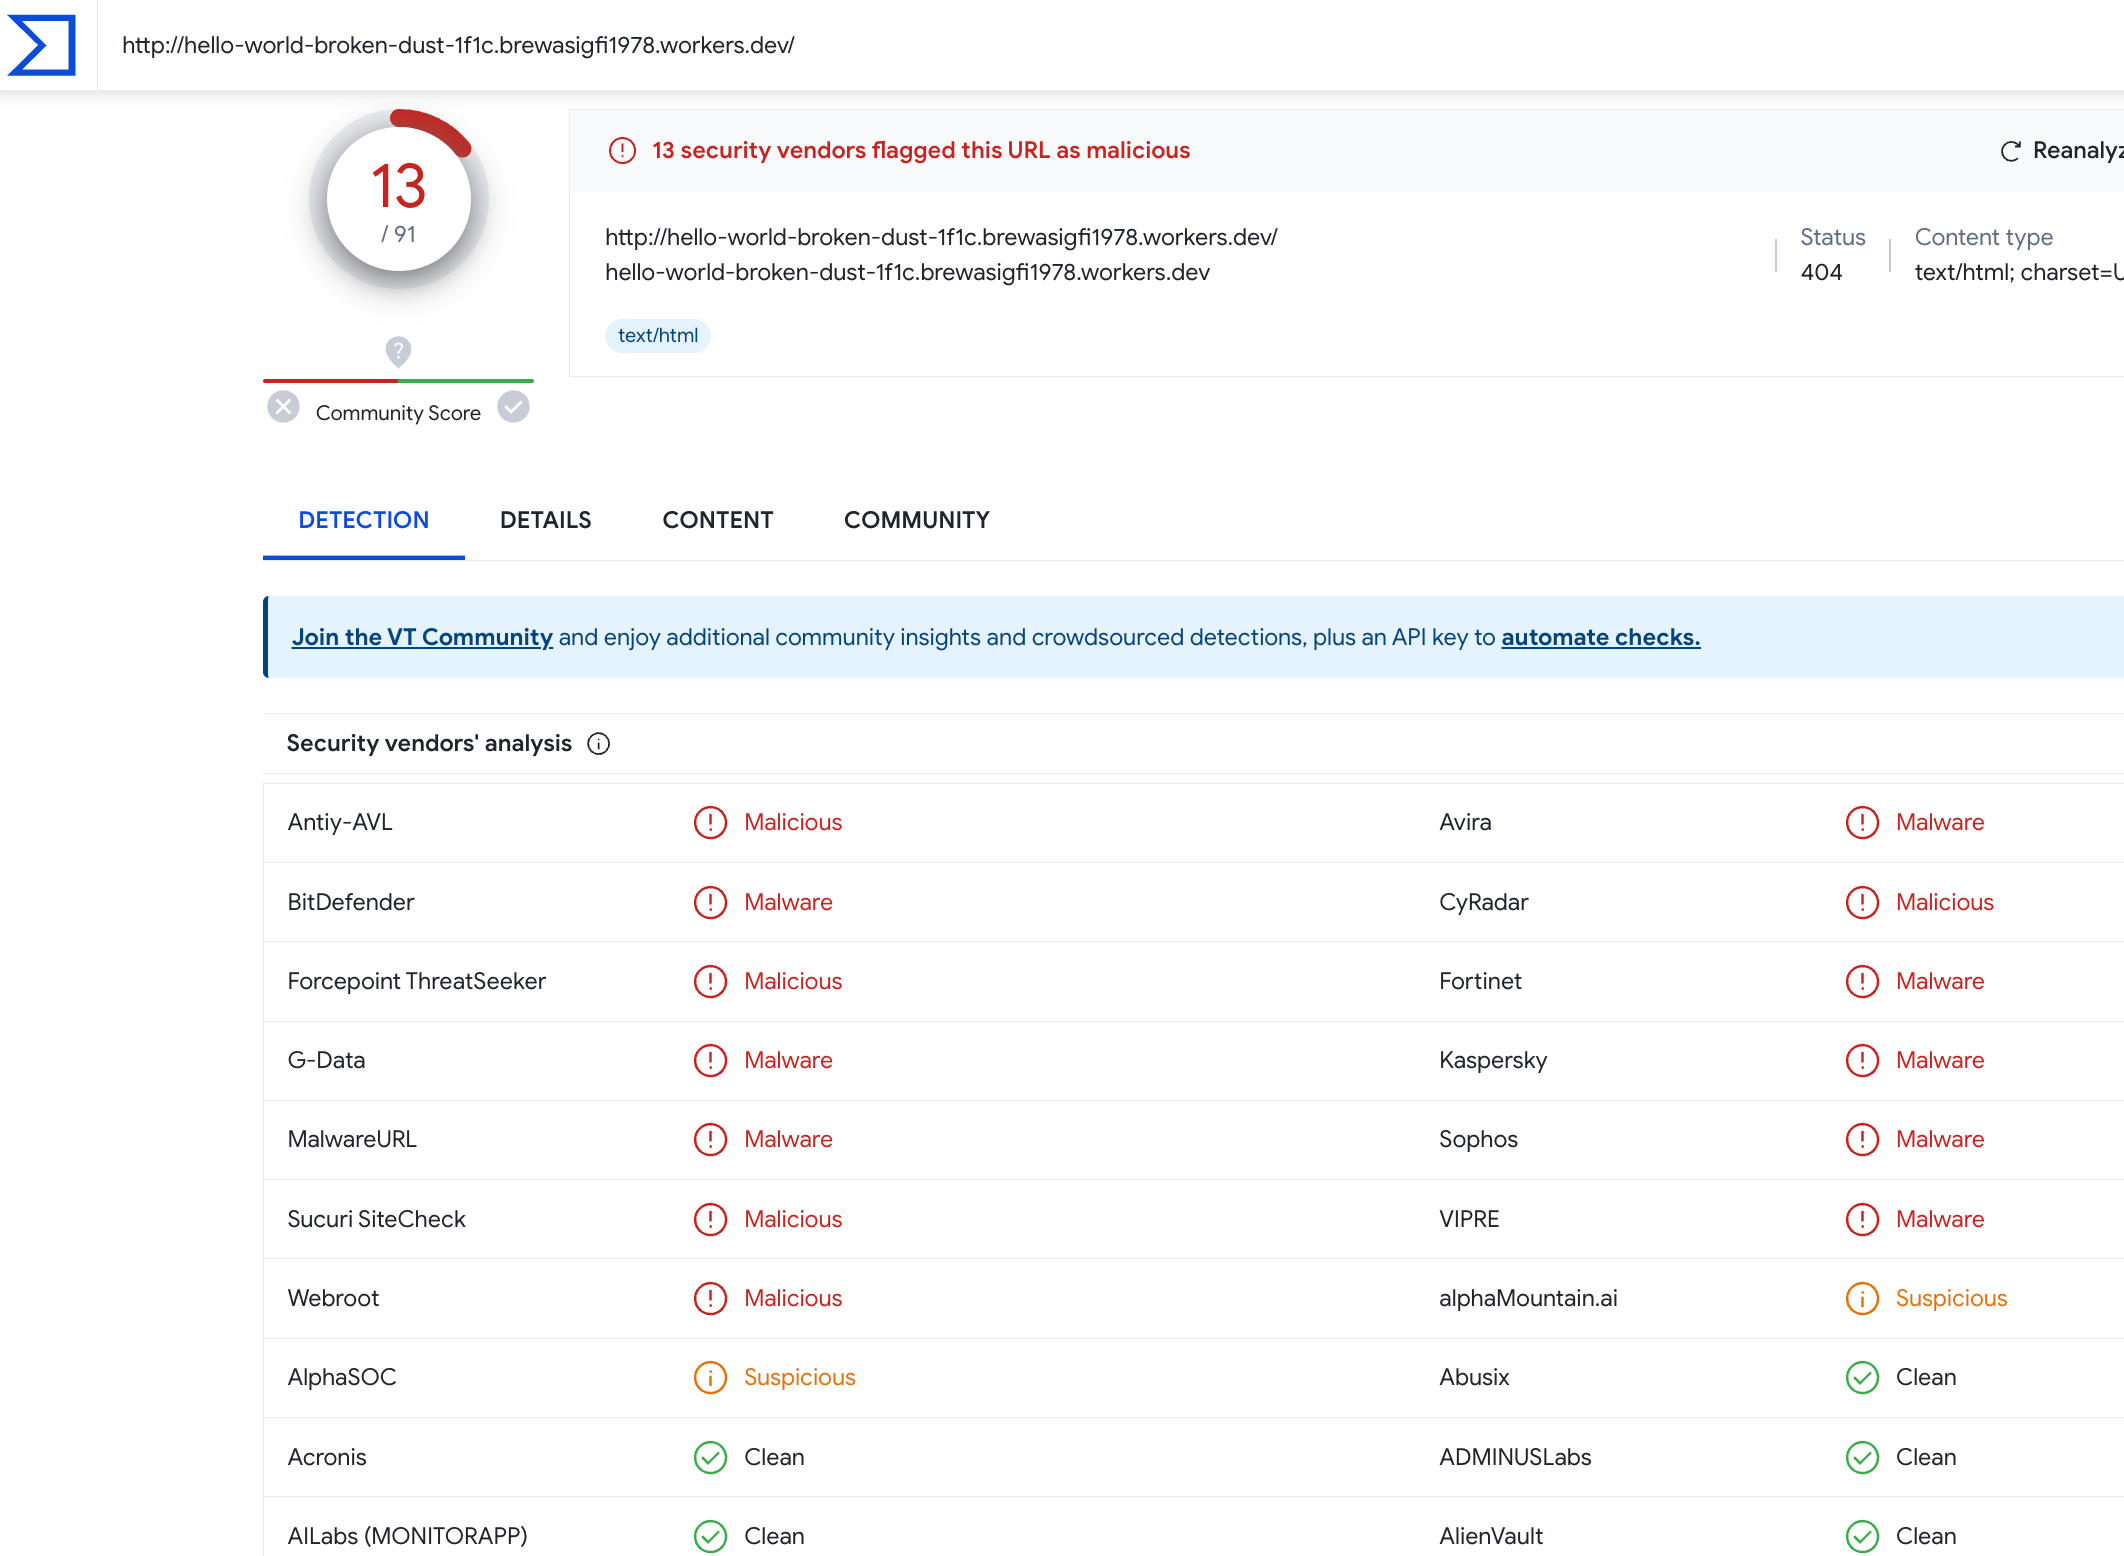Click the alphaMountain.ai vendor name
The height and width of the screenshot is (1556, 2124).
click(1528, 1298)
